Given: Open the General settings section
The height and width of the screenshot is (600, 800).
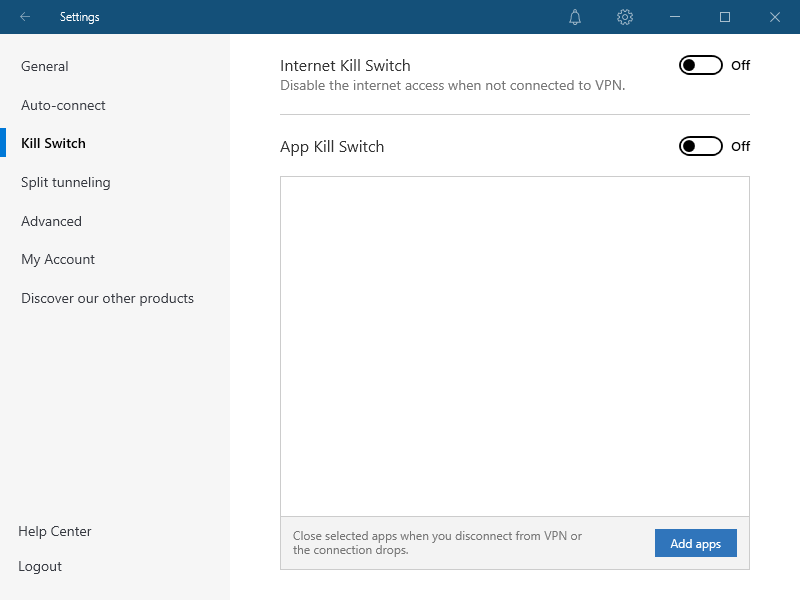Looking at the screenshot, I should click(x=44, y=66).
